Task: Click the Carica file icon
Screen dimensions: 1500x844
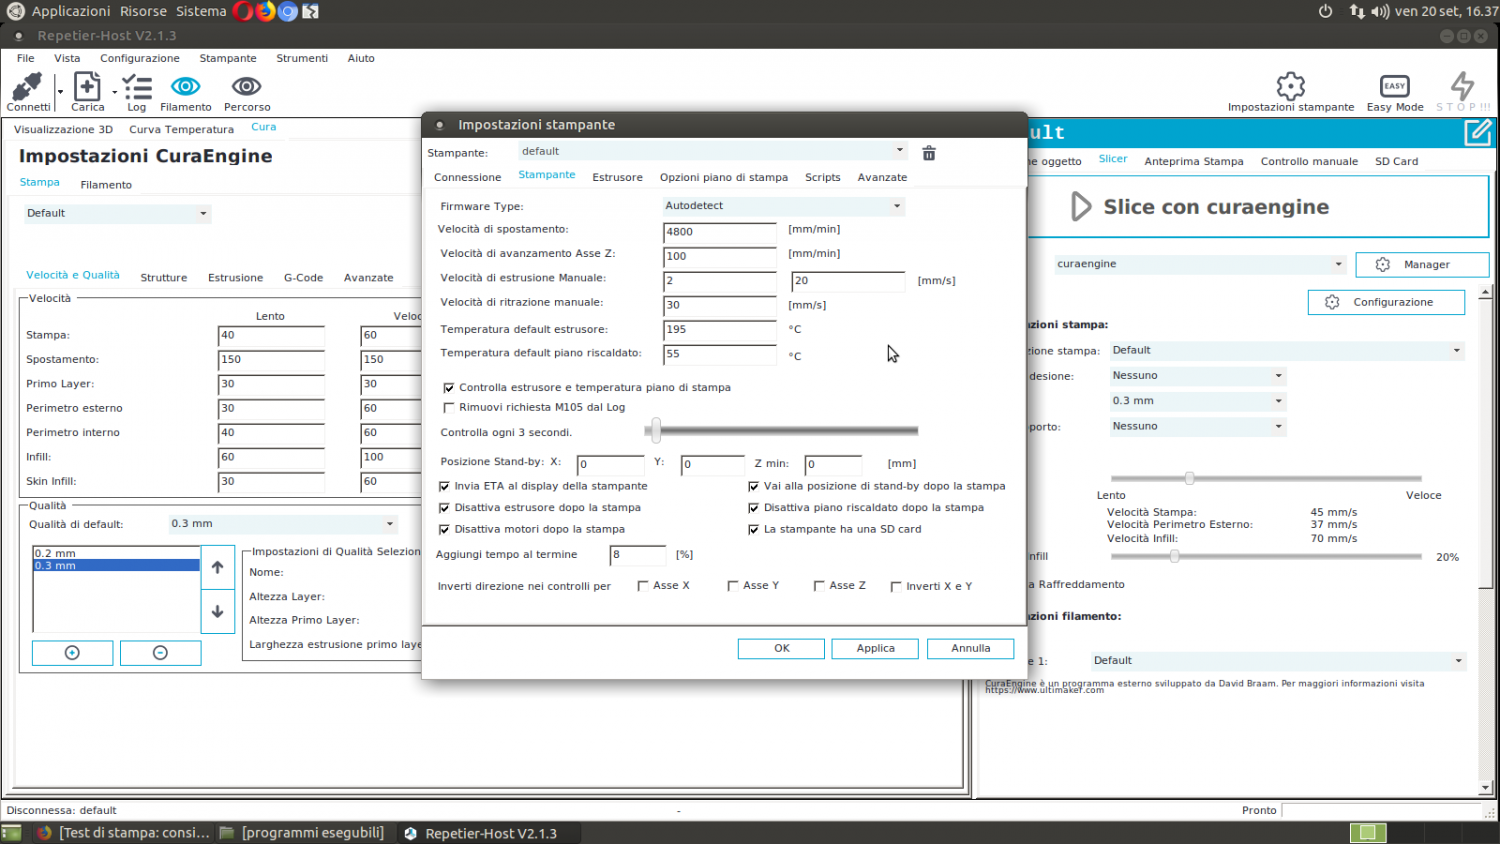Action: (87, 86)
